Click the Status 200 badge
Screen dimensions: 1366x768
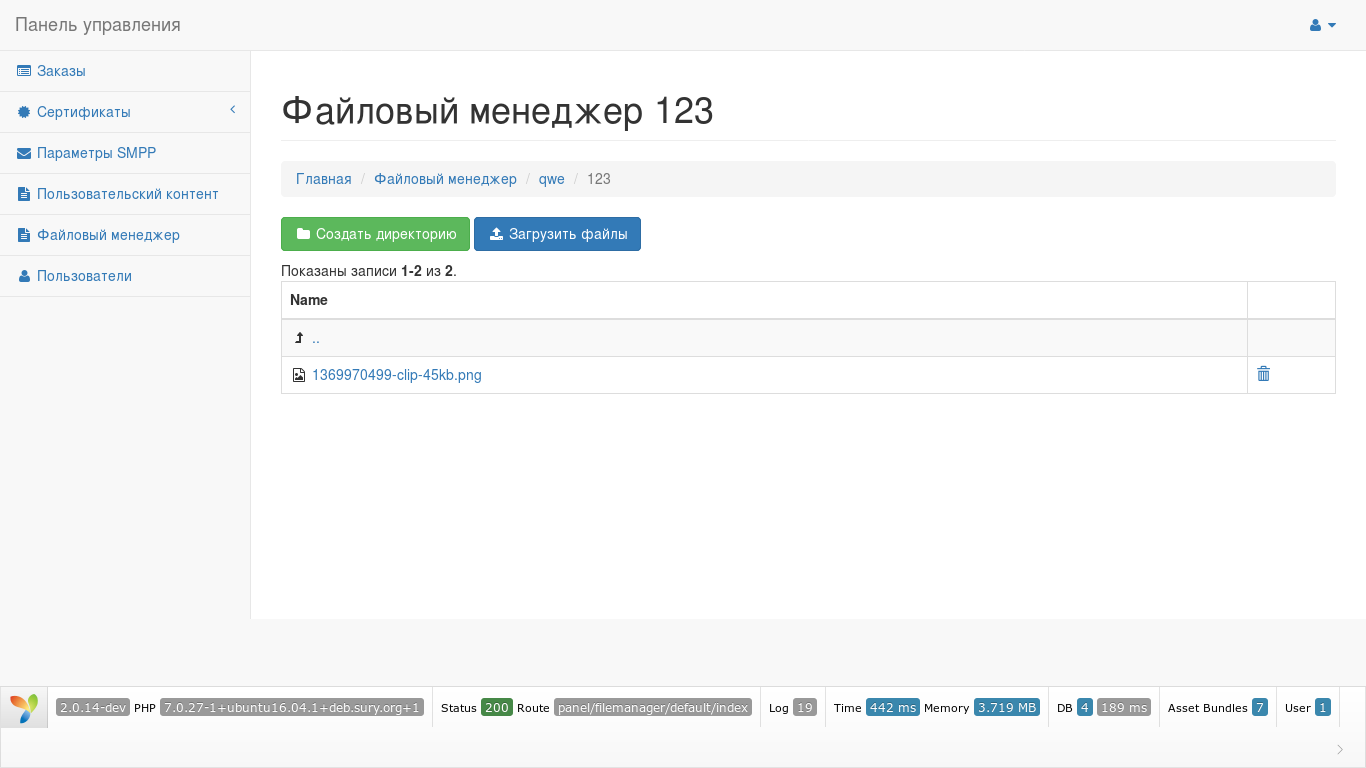496,707
